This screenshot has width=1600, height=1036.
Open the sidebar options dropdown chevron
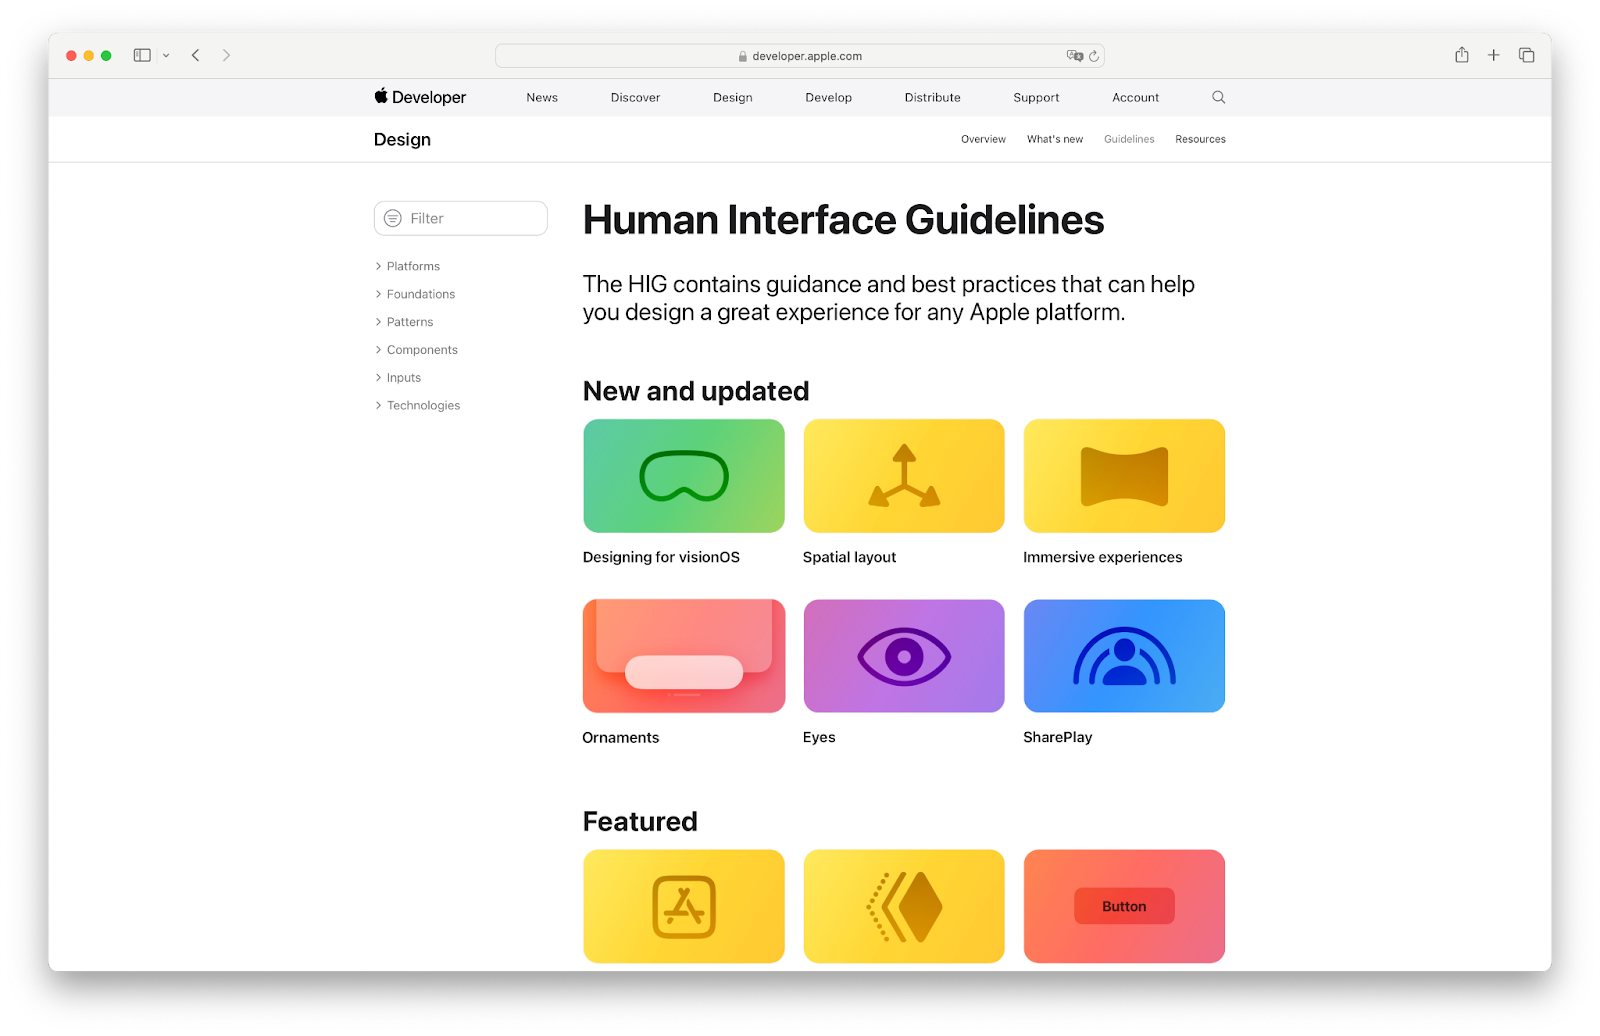166,56
